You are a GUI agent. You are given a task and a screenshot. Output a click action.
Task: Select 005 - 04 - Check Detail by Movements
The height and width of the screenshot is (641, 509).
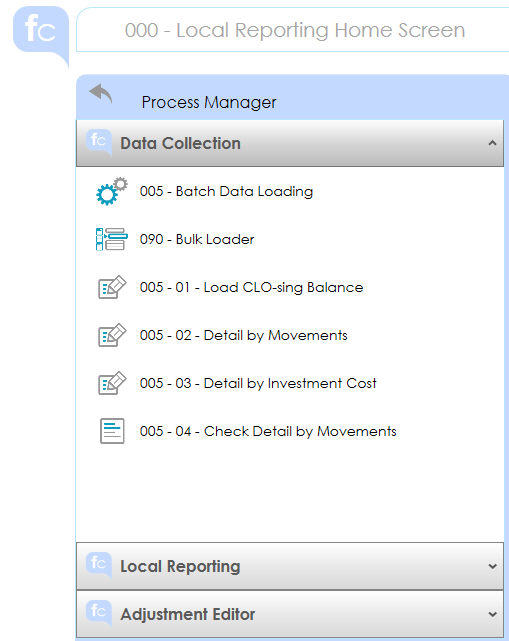[268, 431]
